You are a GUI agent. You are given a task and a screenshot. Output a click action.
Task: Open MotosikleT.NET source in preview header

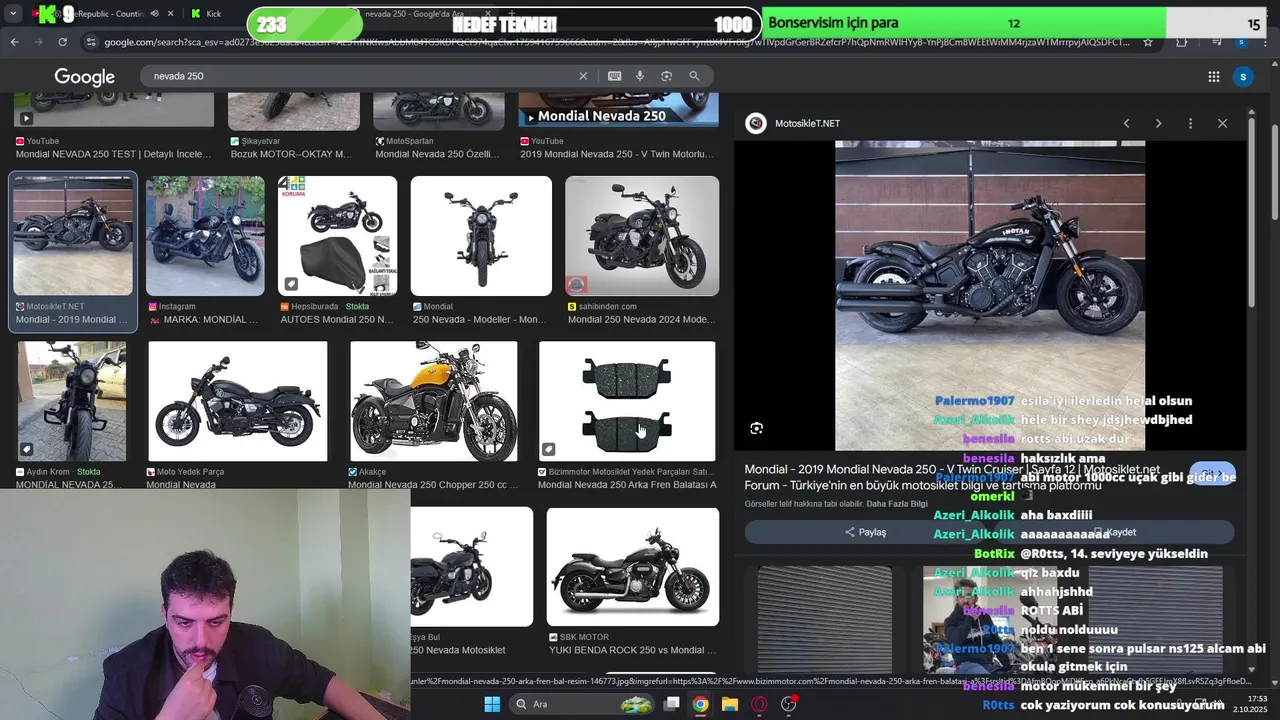(795, 123)
